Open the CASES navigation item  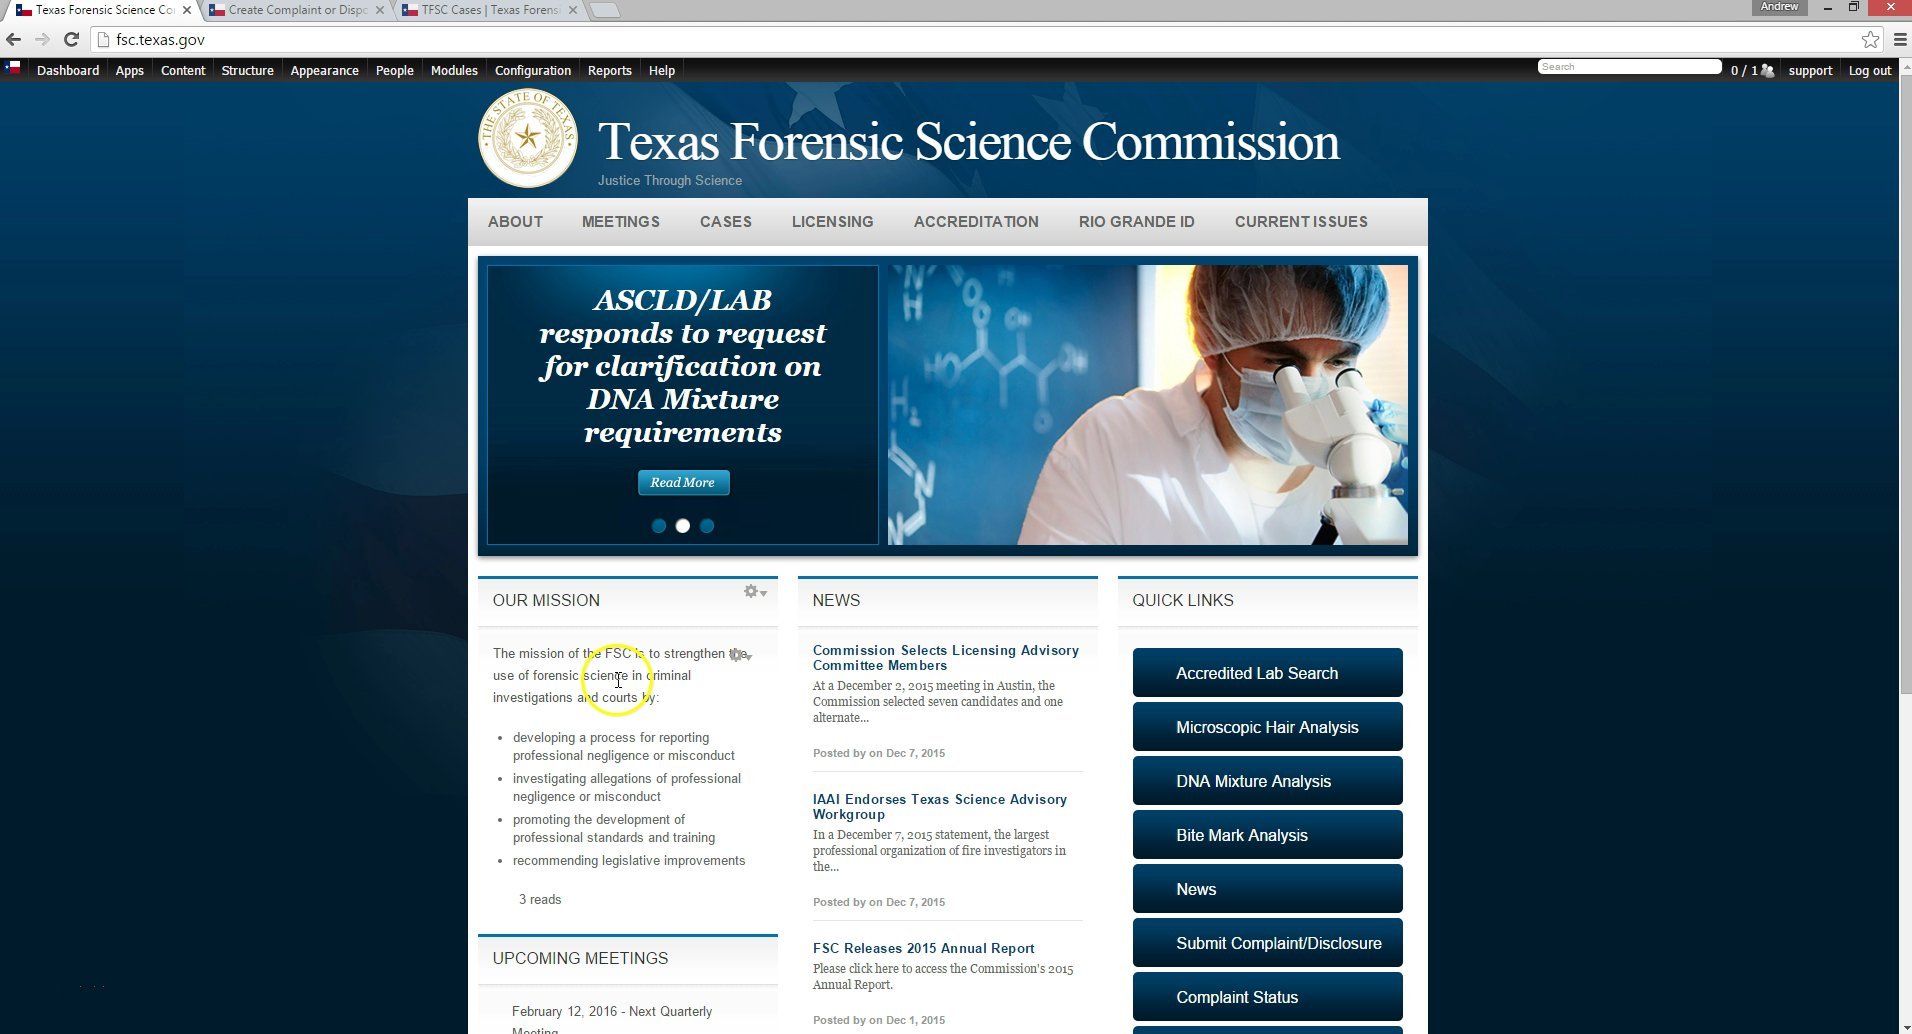[726, 222]
